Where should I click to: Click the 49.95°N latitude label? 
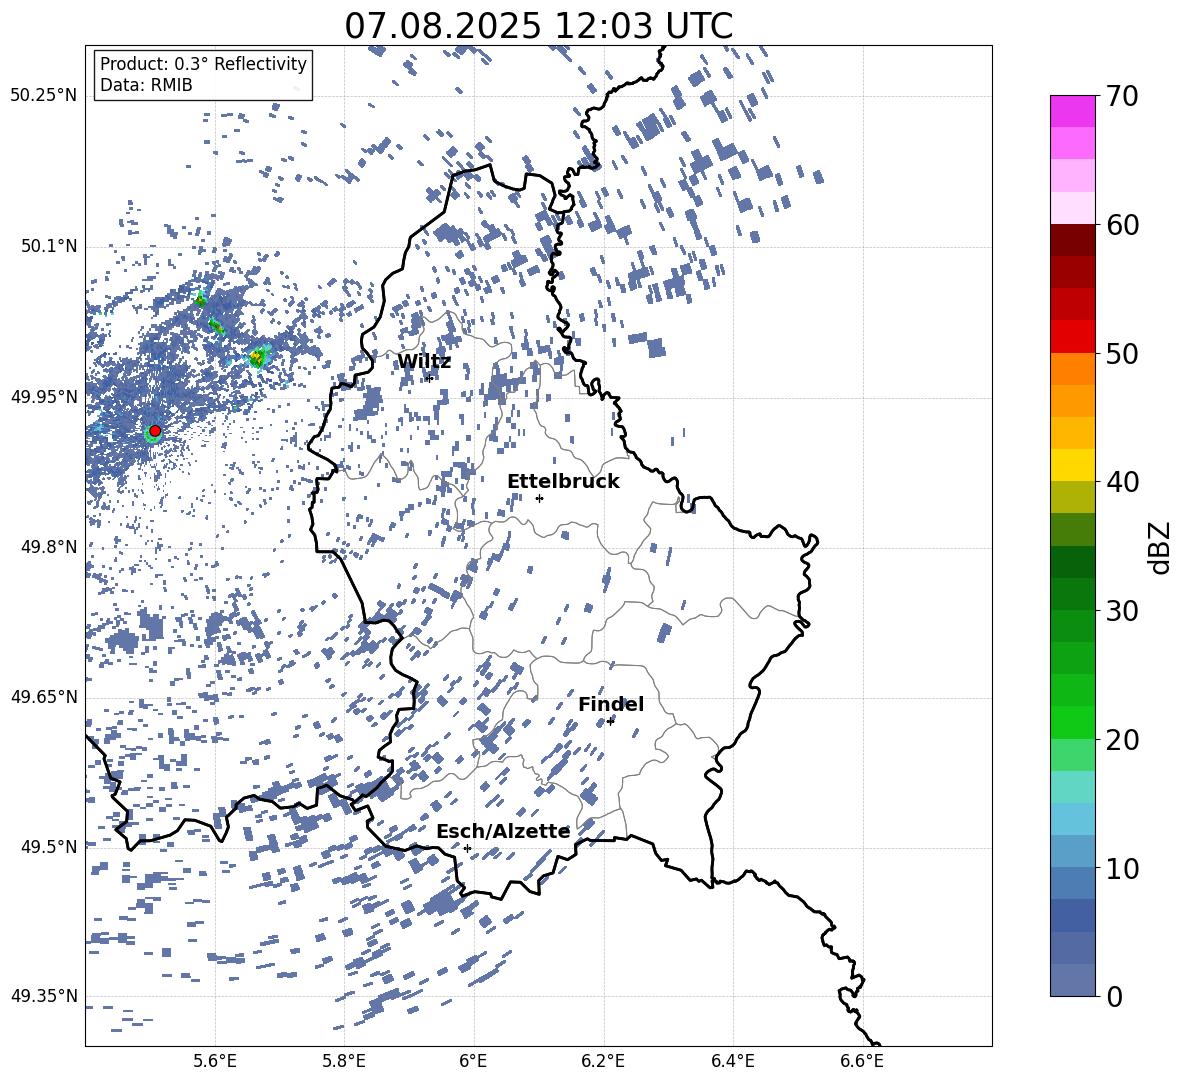(44, 397)
